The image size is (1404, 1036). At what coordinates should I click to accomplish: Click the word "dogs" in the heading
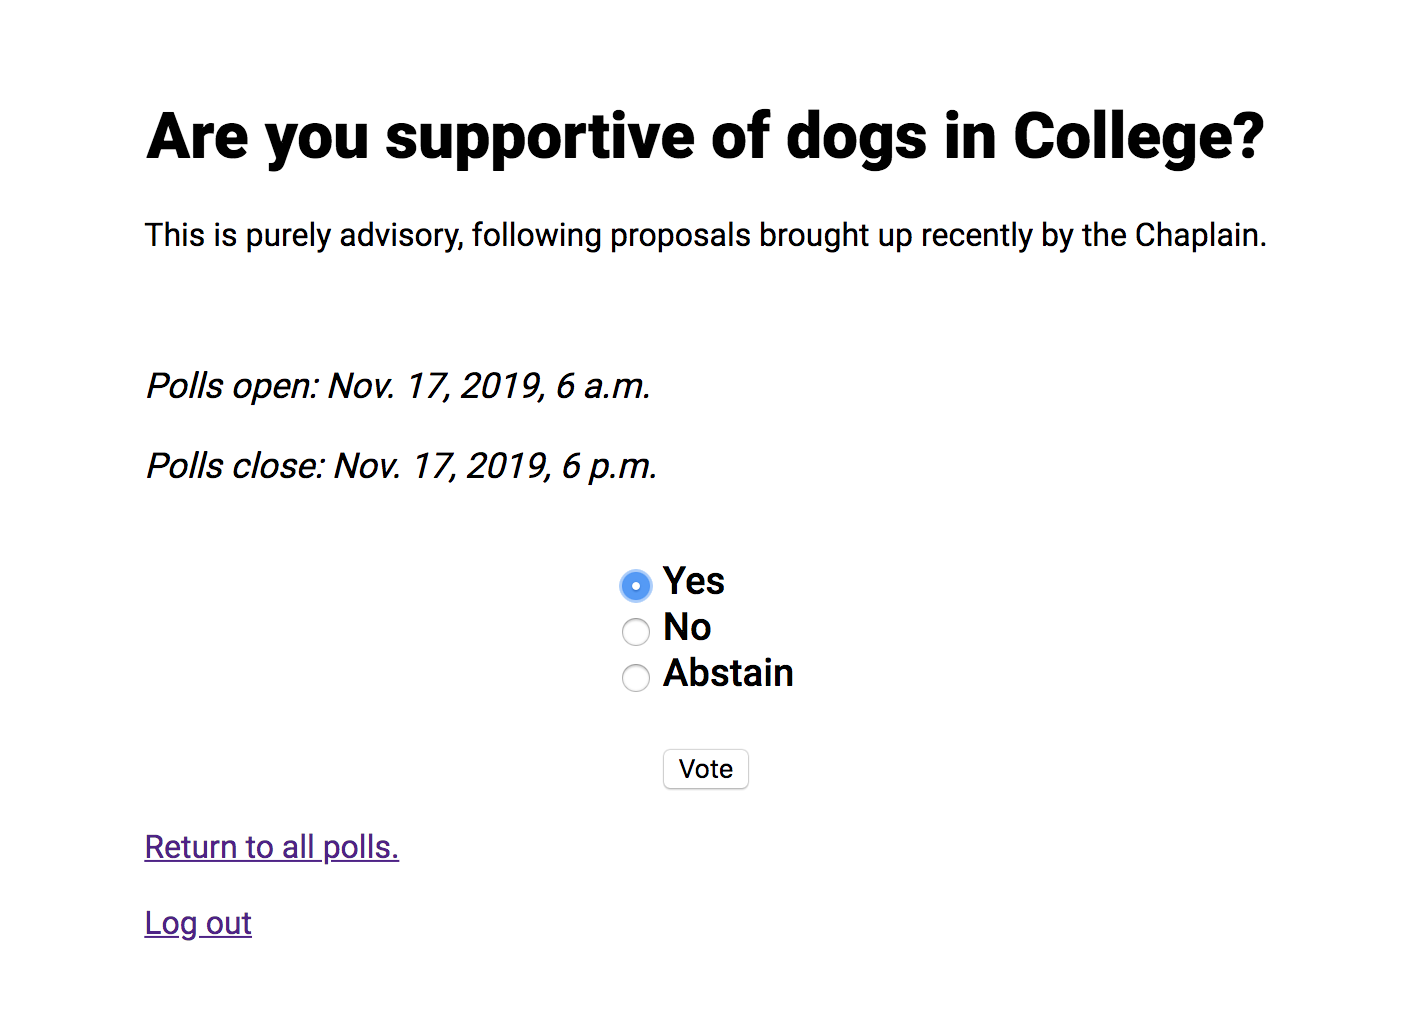(857, 137)
